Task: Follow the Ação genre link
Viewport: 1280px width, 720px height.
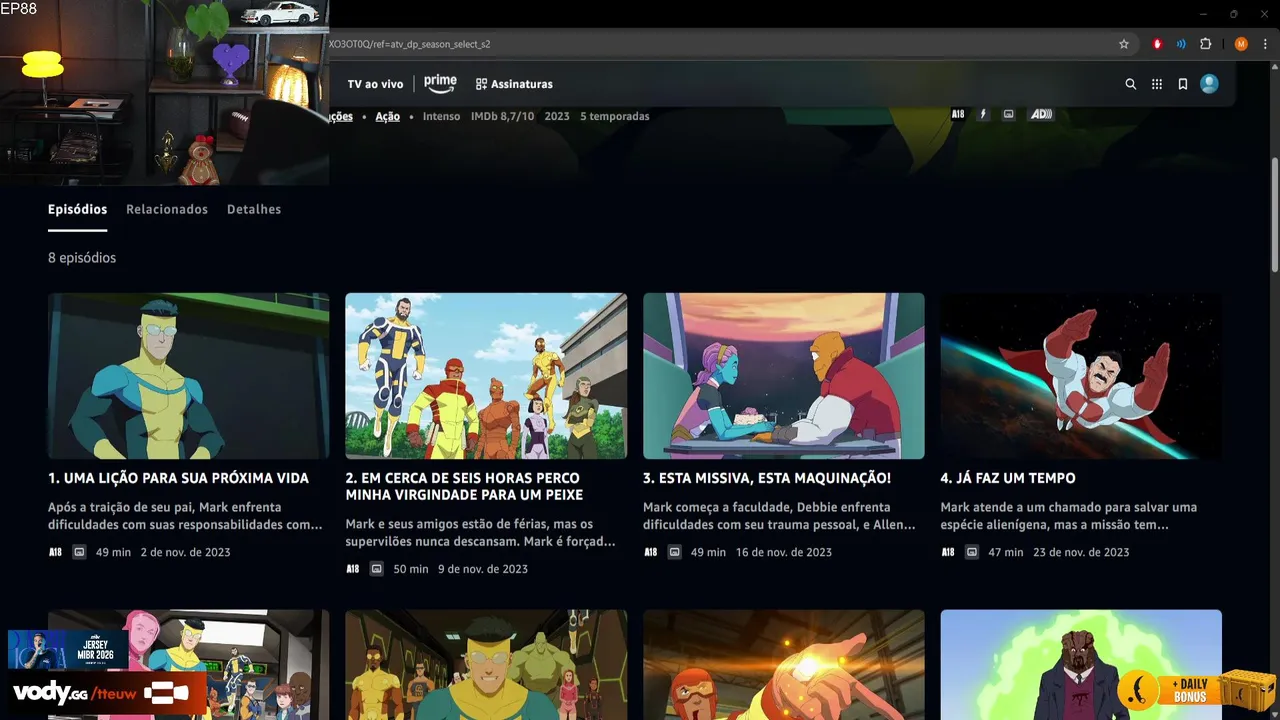Action: tap(388, 116)
